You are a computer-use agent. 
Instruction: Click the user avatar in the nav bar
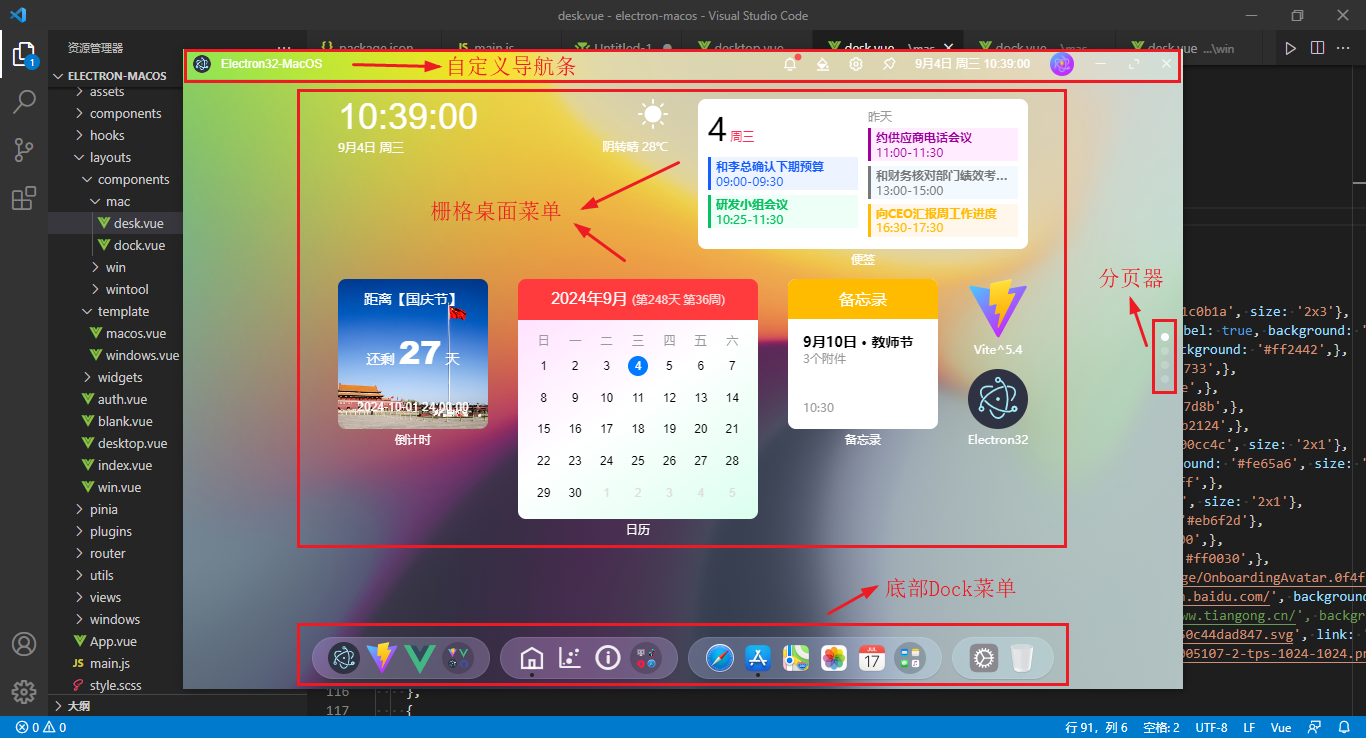(1062, 64)
